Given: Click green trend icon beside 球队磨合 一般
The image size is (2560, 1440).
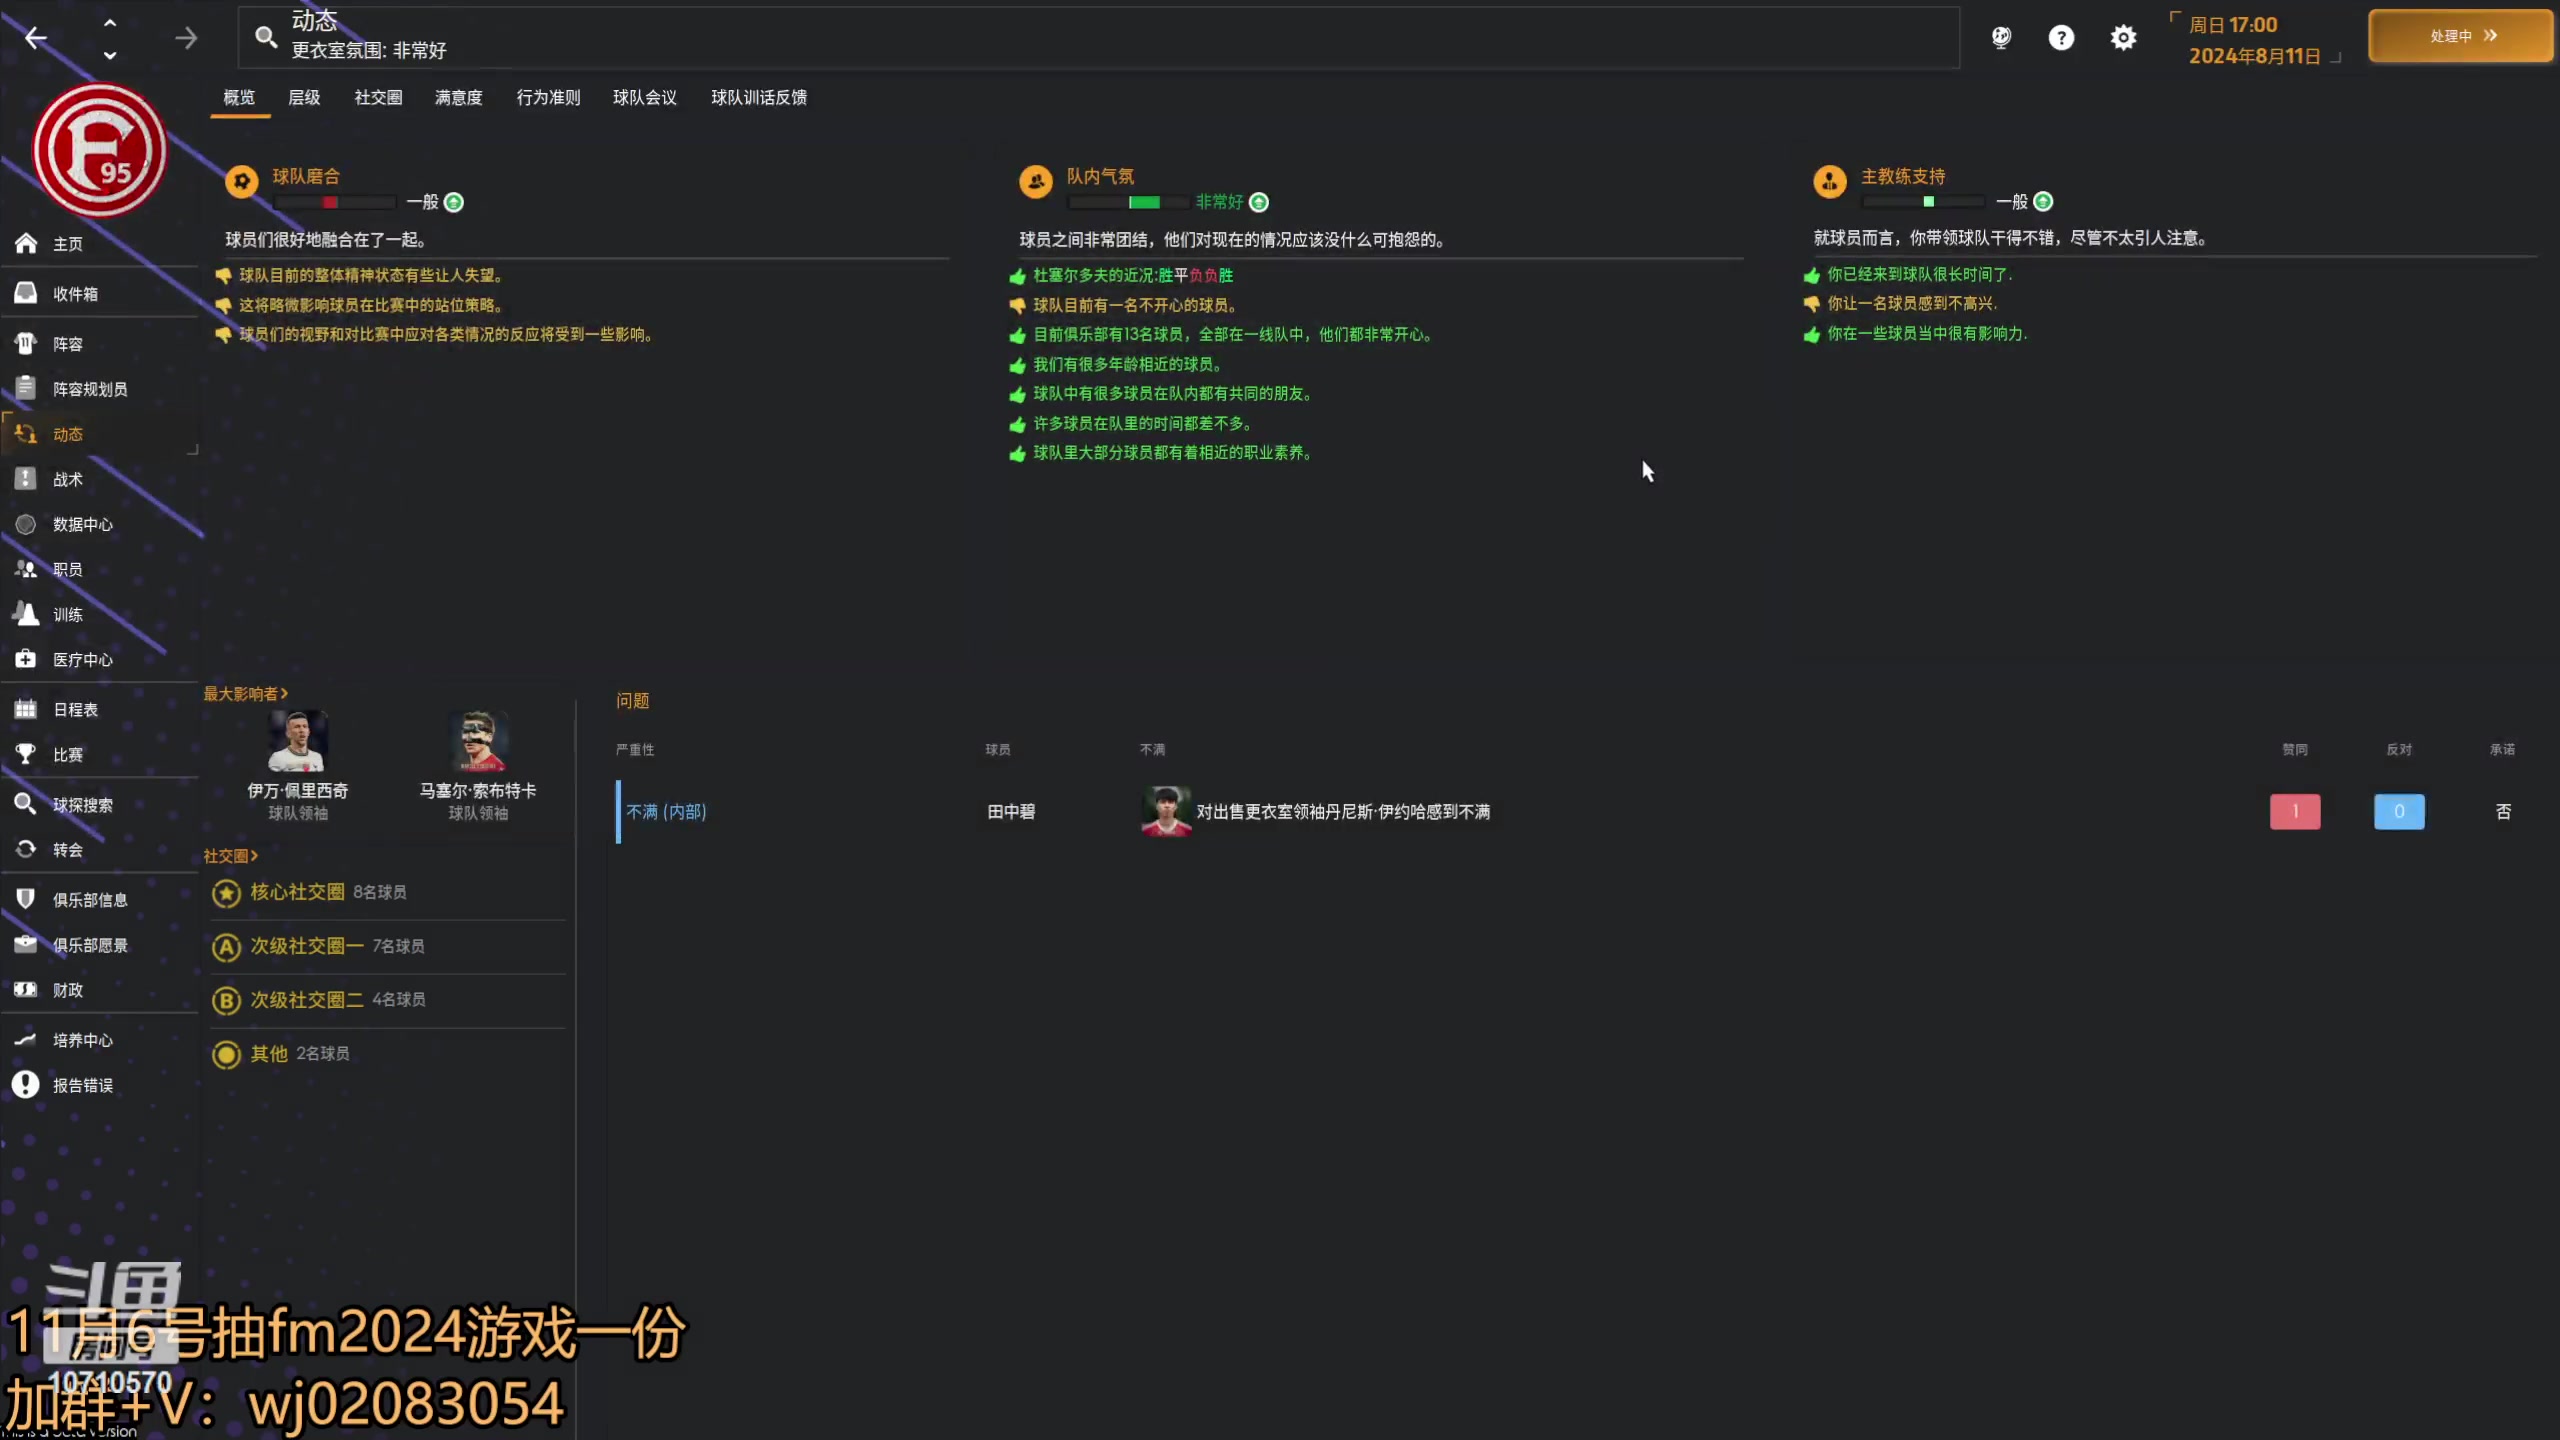Looking at the screenshot, I should coord(454,202).
